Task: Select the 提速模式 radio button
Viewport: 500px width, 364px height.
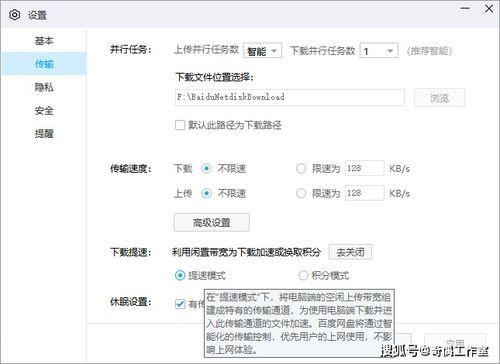Action: pyautogui.click(x=180, y=275)
